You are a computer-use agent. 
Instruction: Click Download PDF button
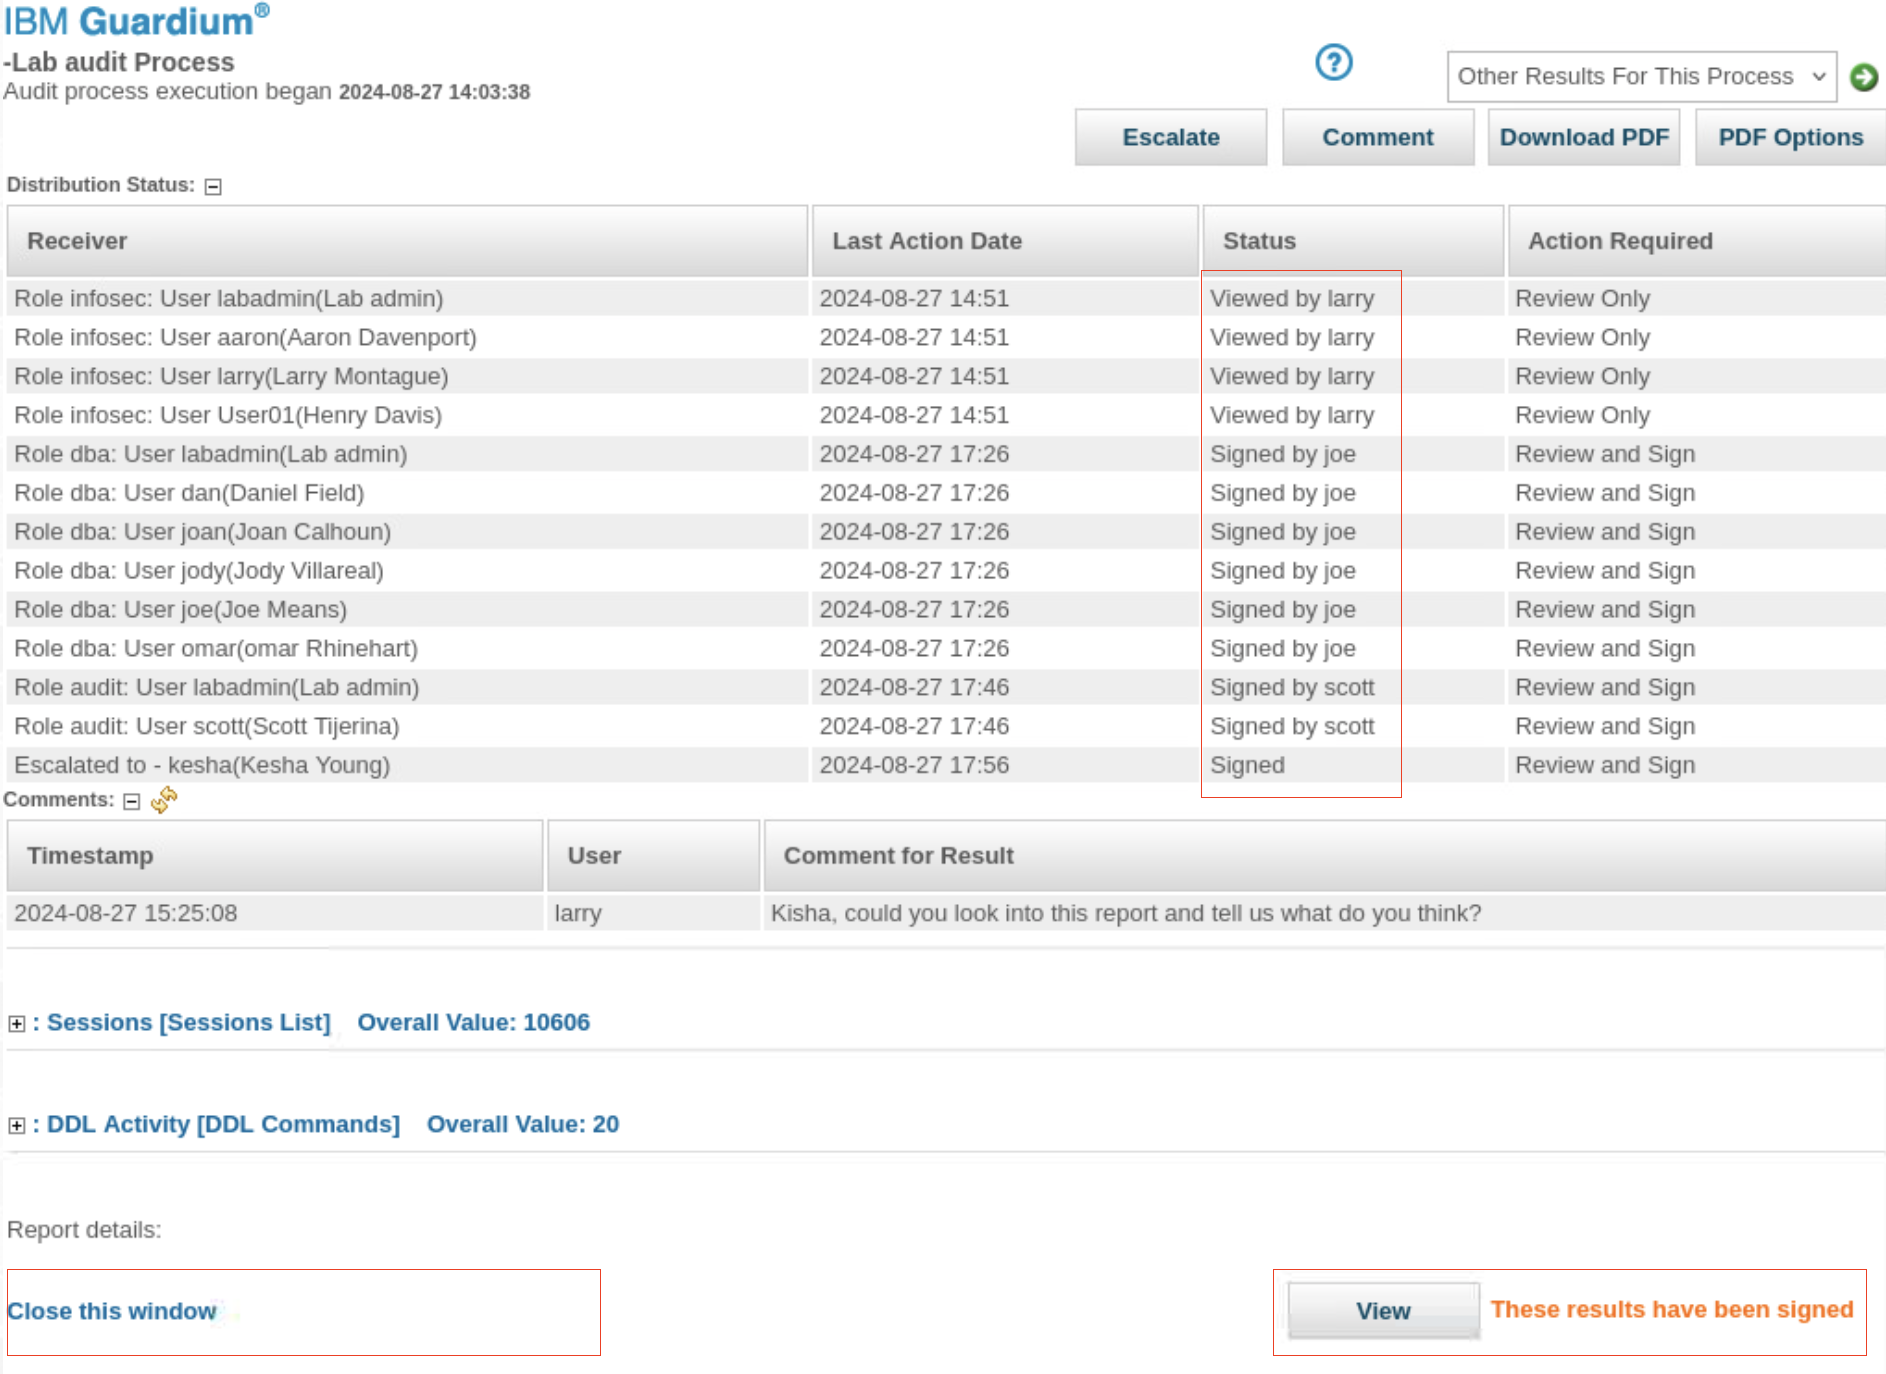coord(1583,137)
